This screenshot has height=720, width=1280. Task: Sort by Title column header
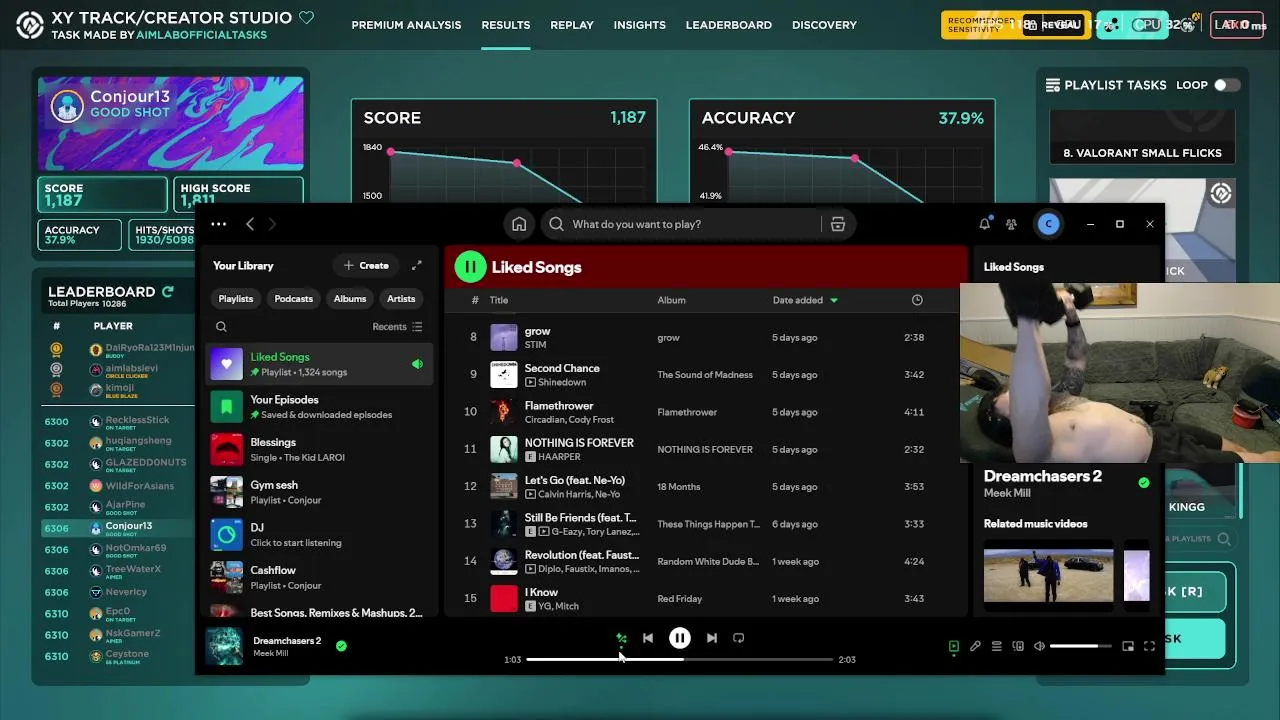[499, 300]
